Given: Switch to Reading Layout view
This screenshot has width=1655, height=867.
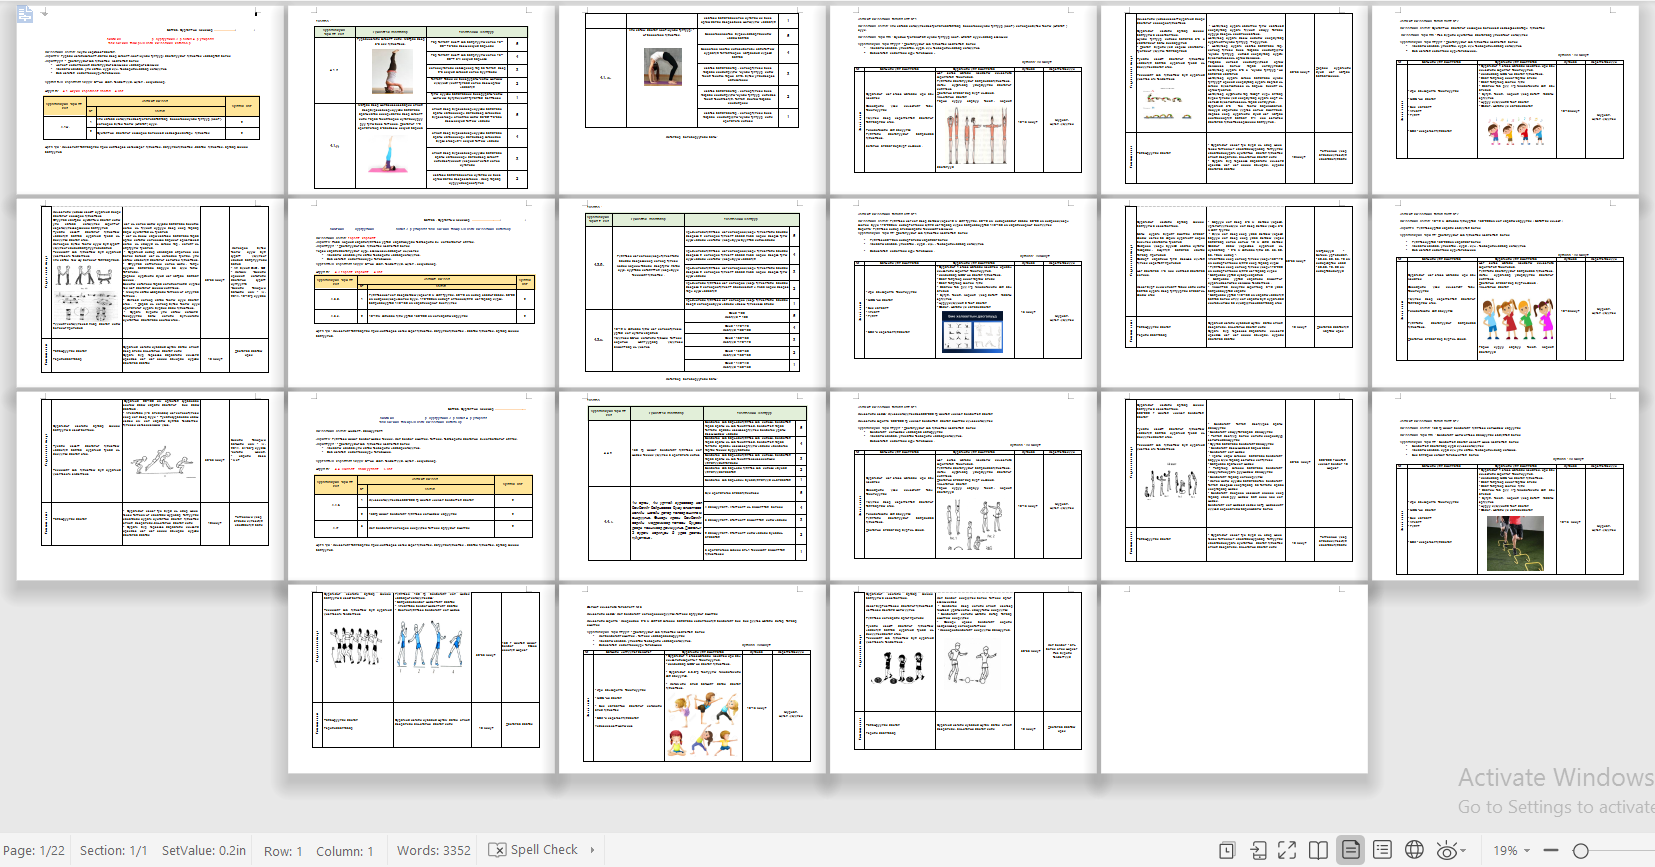Looking at the screenshot, I should tap(1319, 850).
